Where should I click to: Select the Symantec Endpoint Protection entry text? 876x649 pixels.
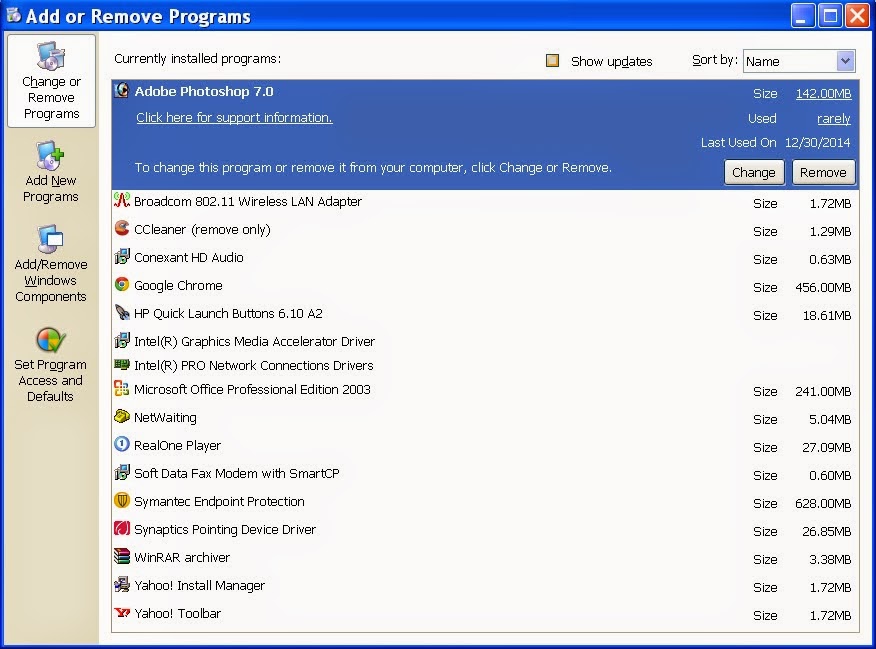click(219, 502)
